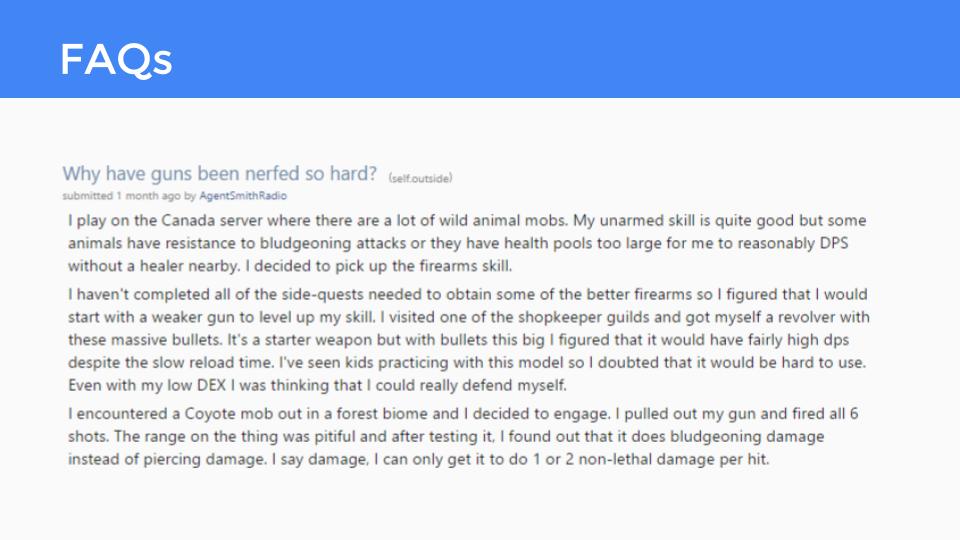This screenshot has height=540, width=960.
Task: Click the paragraph beginning "I haven't completed all"
Action: [469, 340]
